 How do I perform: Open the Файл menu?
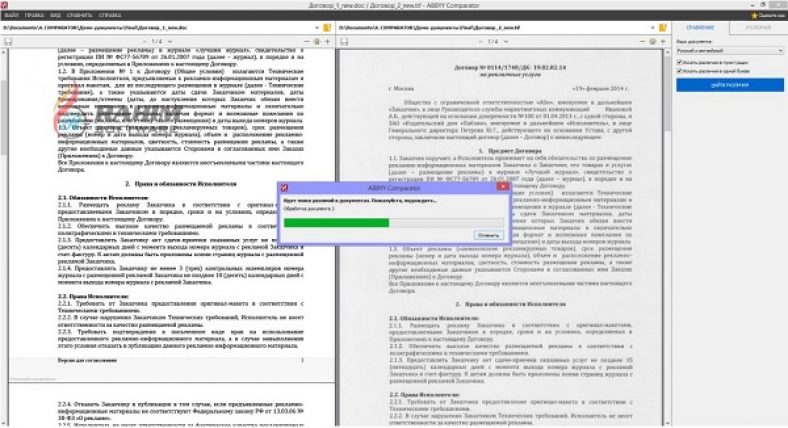point(12,17)
